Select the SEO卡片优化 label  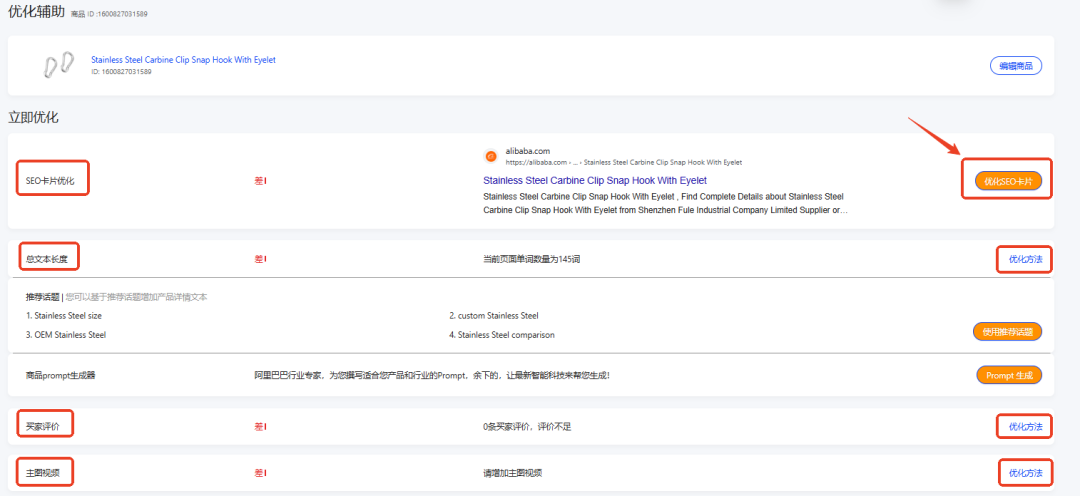tap(51, 181)
